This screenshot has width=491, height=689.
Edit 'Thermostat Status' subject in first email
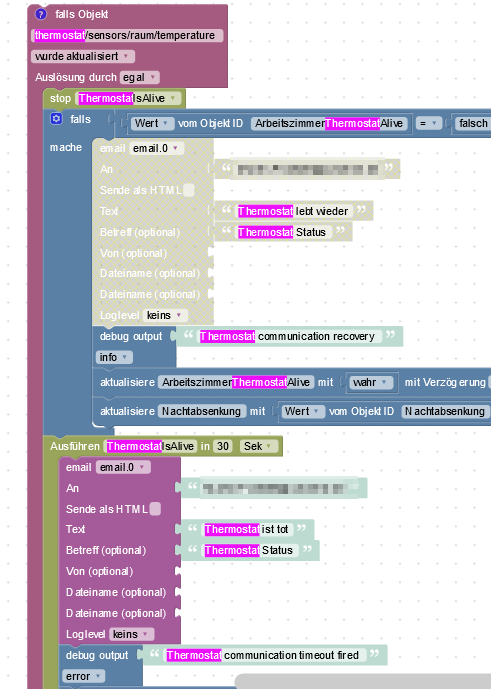(x=283, y=232)
